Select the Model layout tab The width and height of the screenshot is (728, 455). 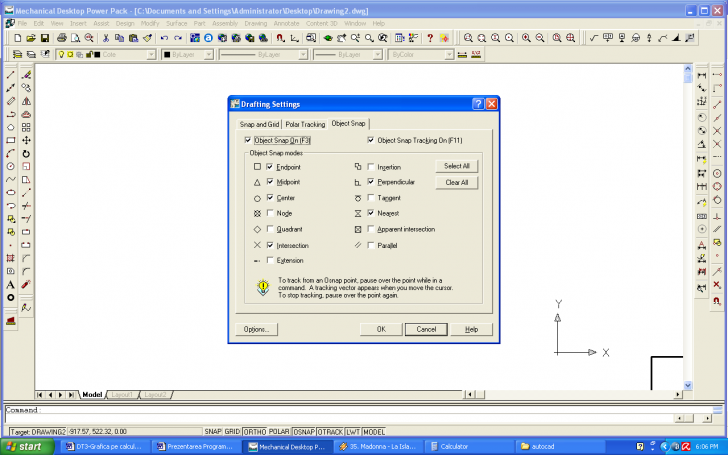[x=92, y=395]
